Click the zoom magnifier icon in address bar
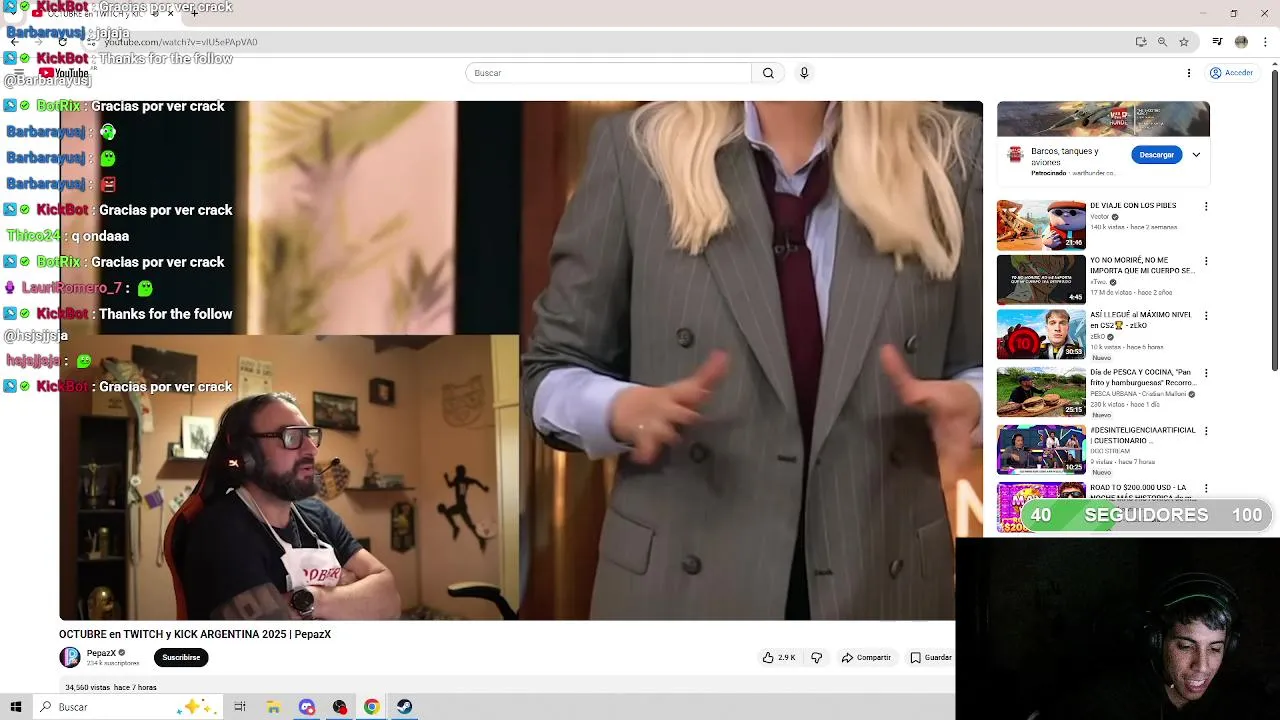Viewport: 1280px width, 720px height. [x=1162, y=42]
